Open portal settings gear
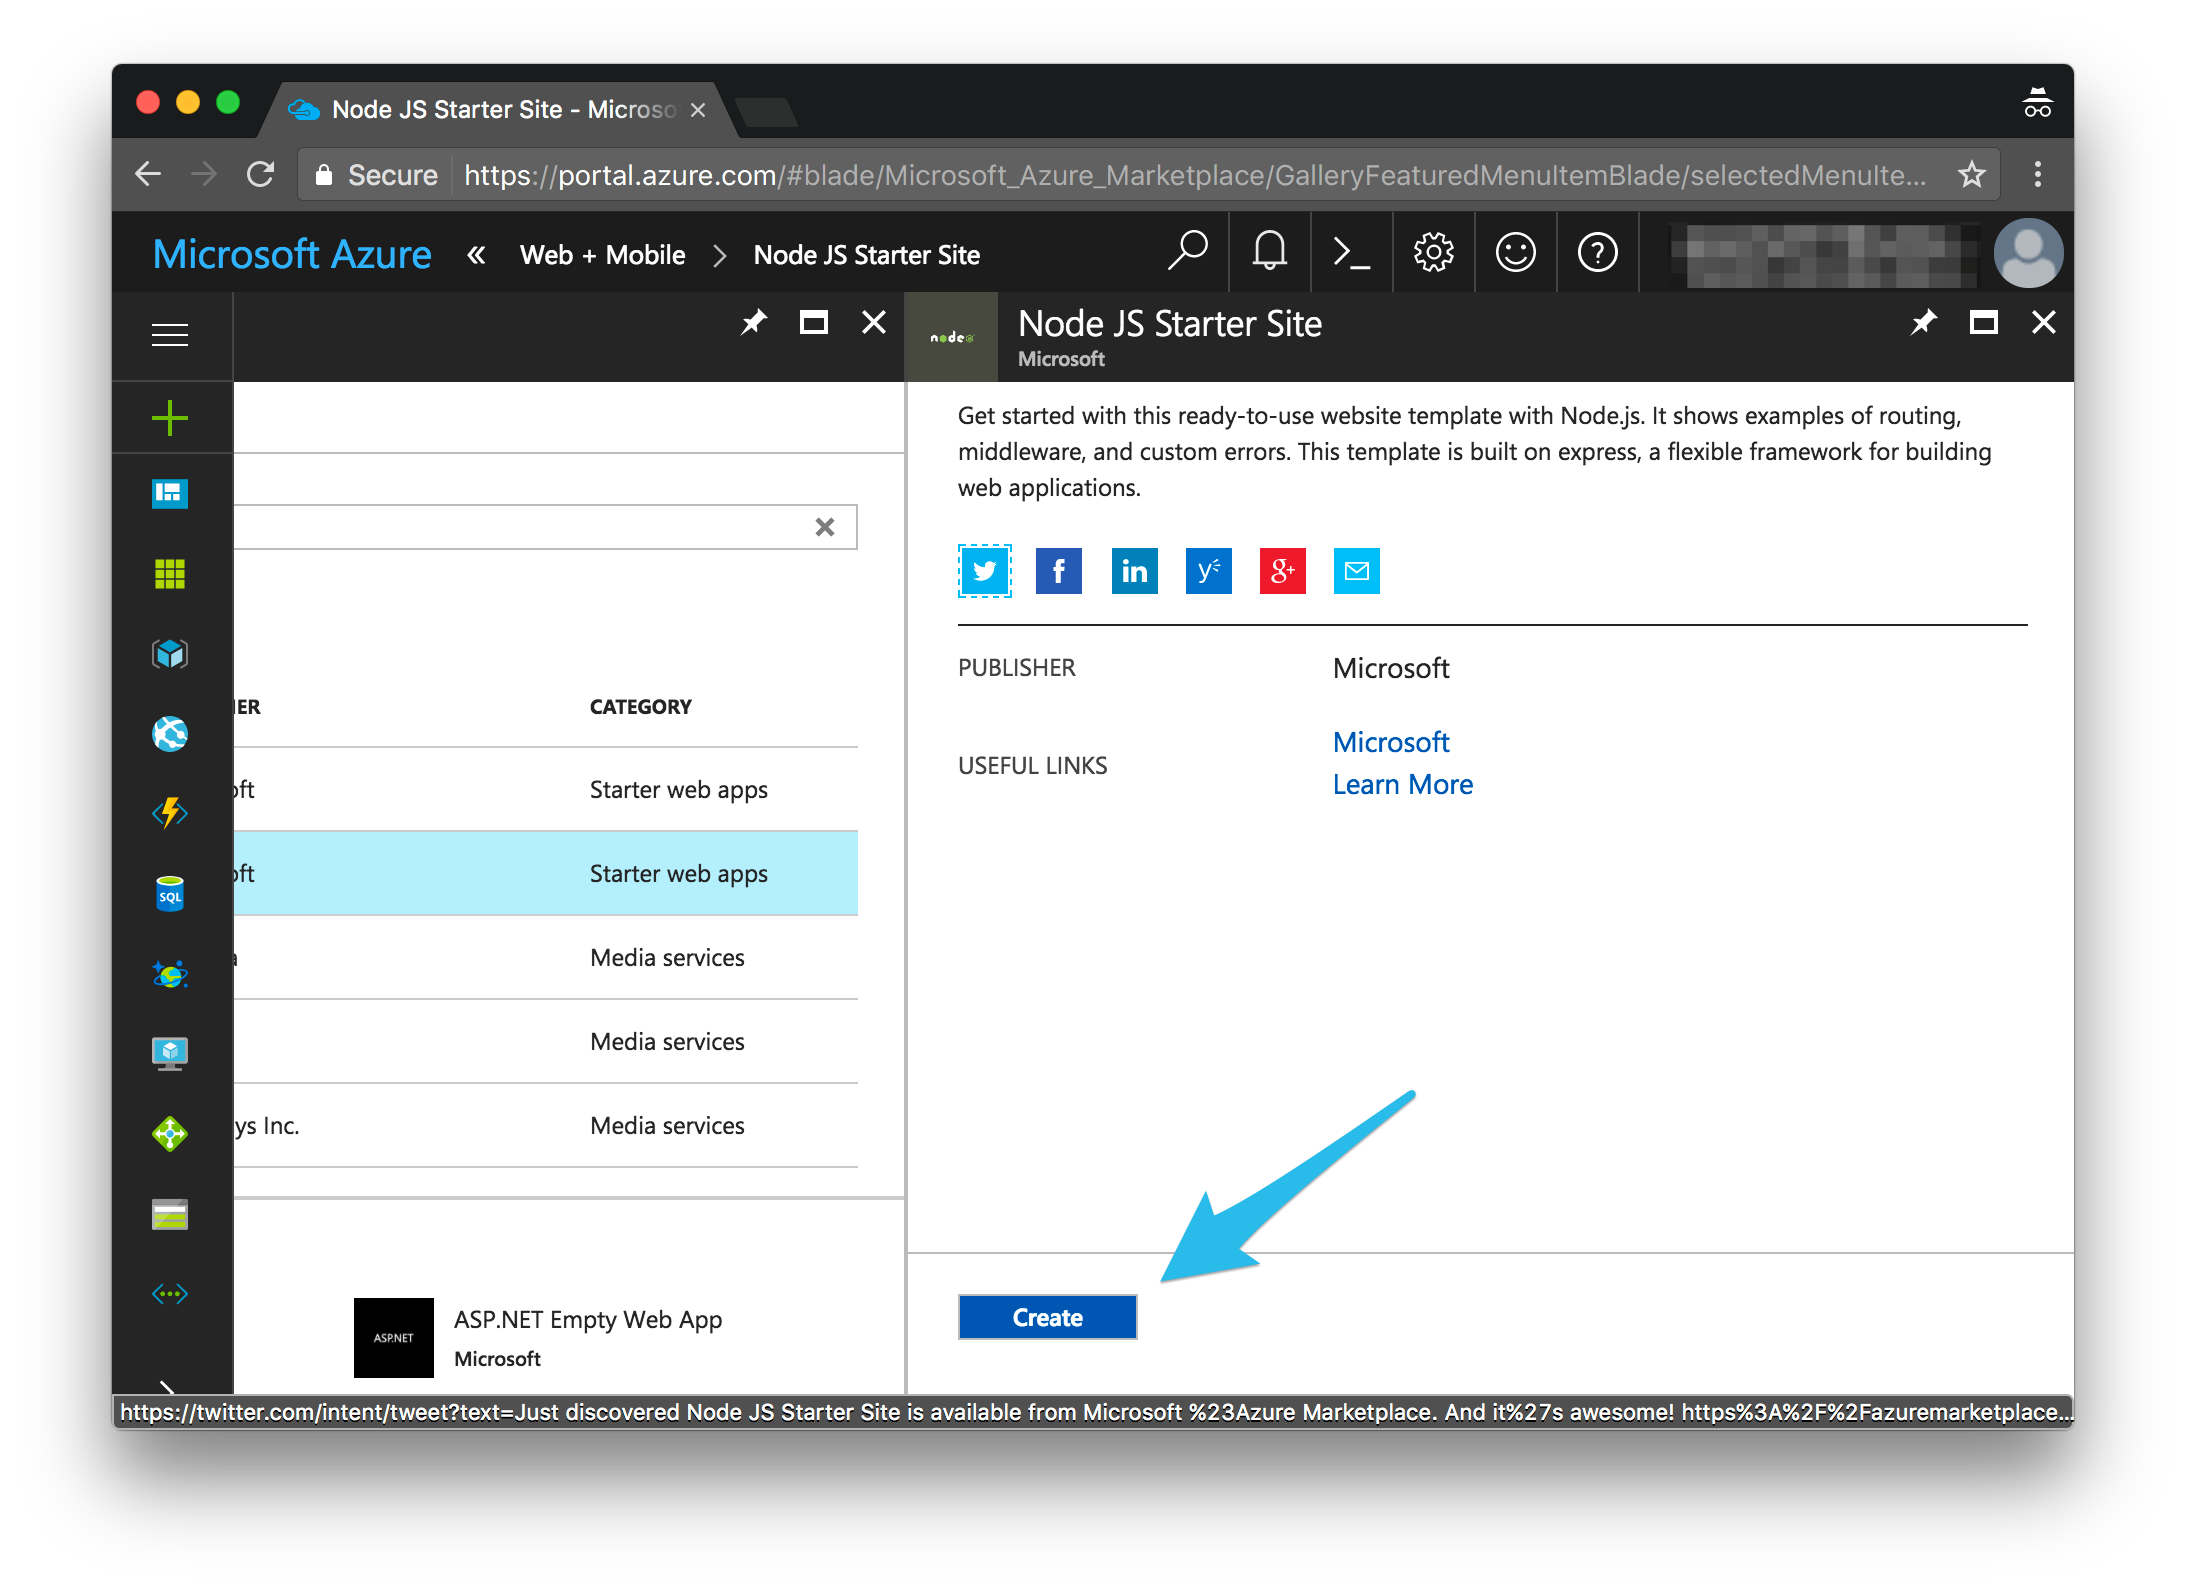Image resolution: width=2186 pixels, height=1590 pixels. (x=1433, y=253)
